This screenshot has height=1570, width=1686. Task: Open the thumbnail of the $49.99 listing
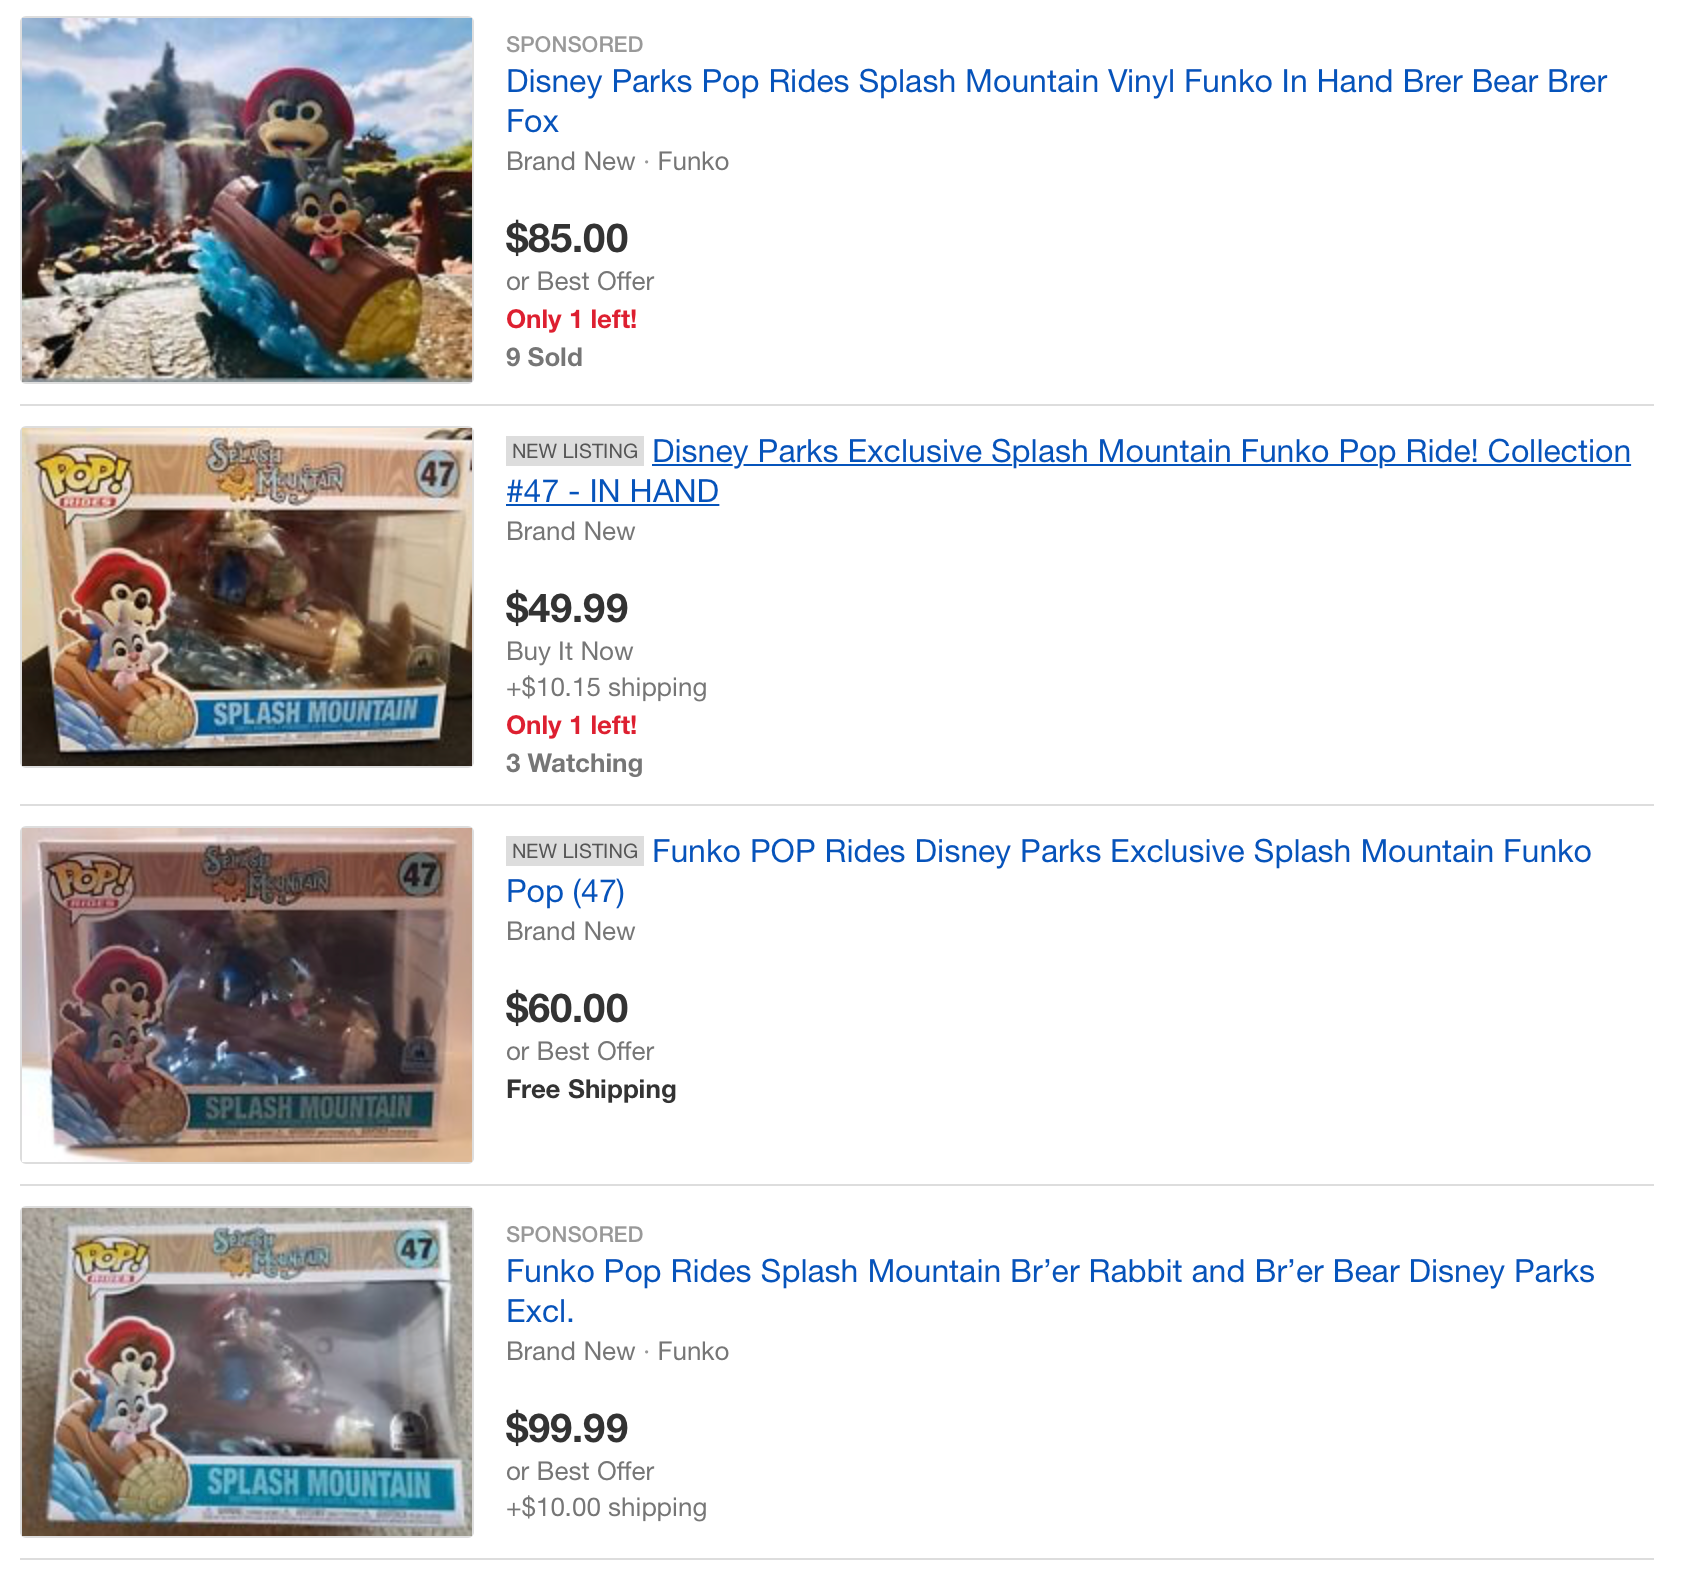point(247,597)
